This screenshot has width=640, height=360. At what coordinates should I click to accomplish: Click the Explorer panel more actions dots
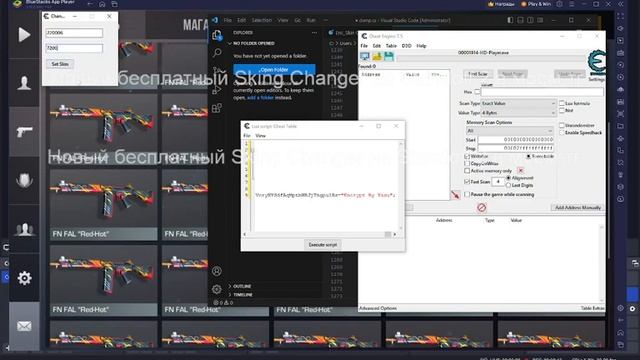point(314,33)
